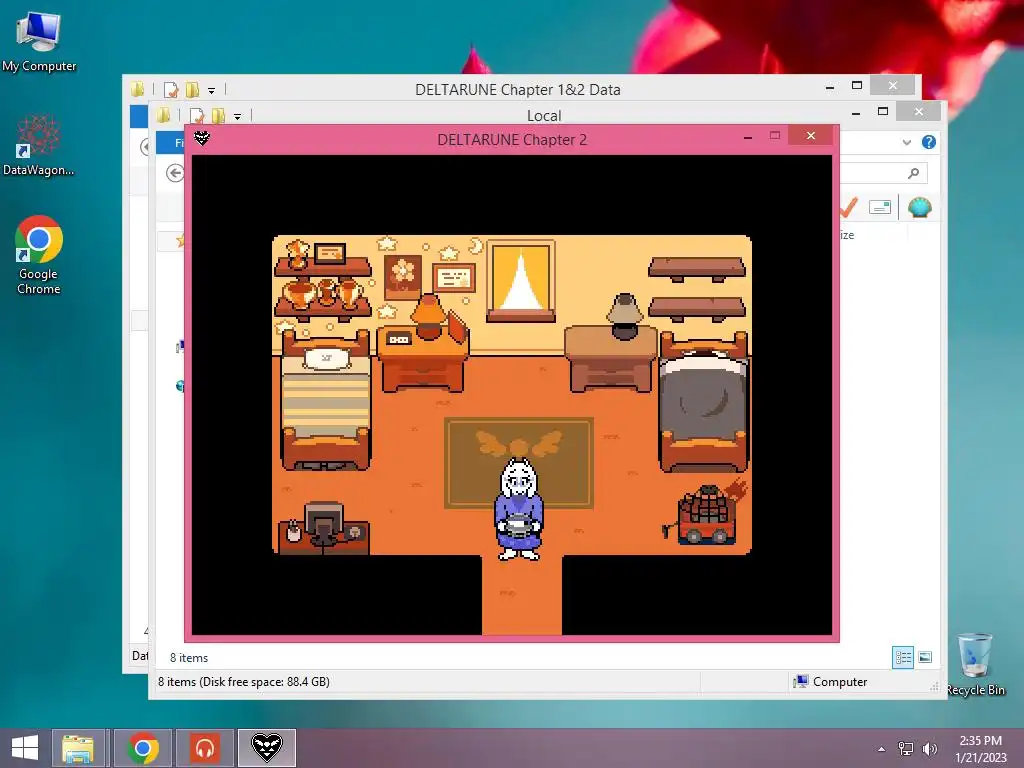Click the details pane ribbon icon in Local window
This screenshot has height=768, width=1024.
coord(880,208)
